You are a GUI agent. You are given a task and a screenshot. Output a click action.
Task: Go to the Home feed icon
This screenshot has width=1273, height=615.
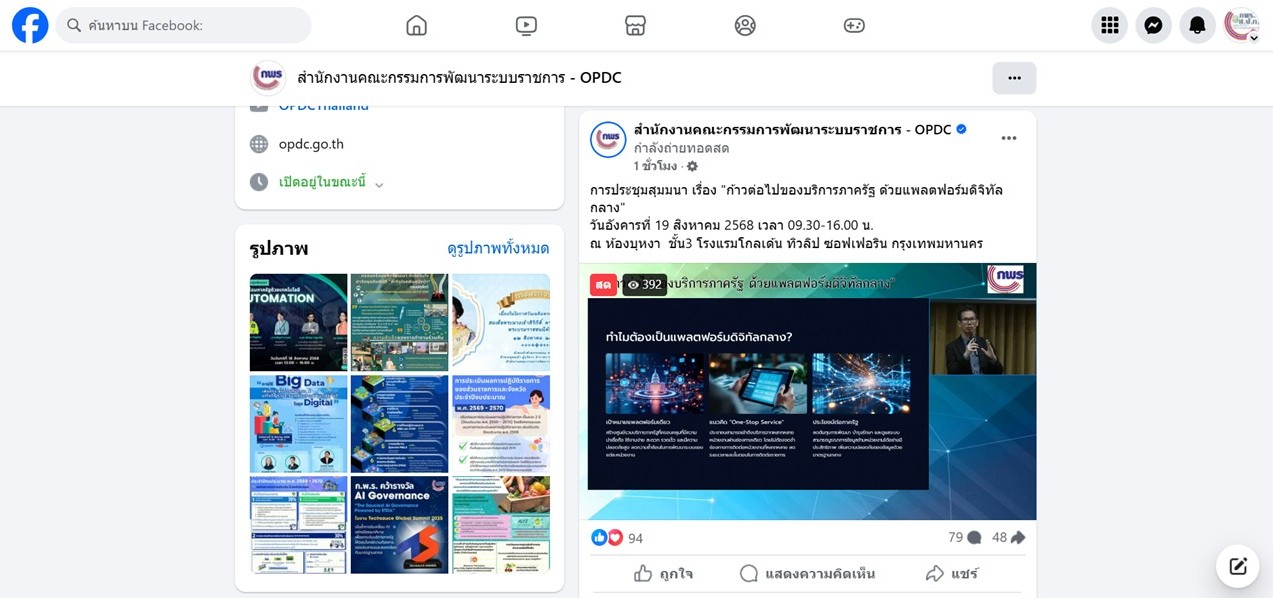click(417, 25)
